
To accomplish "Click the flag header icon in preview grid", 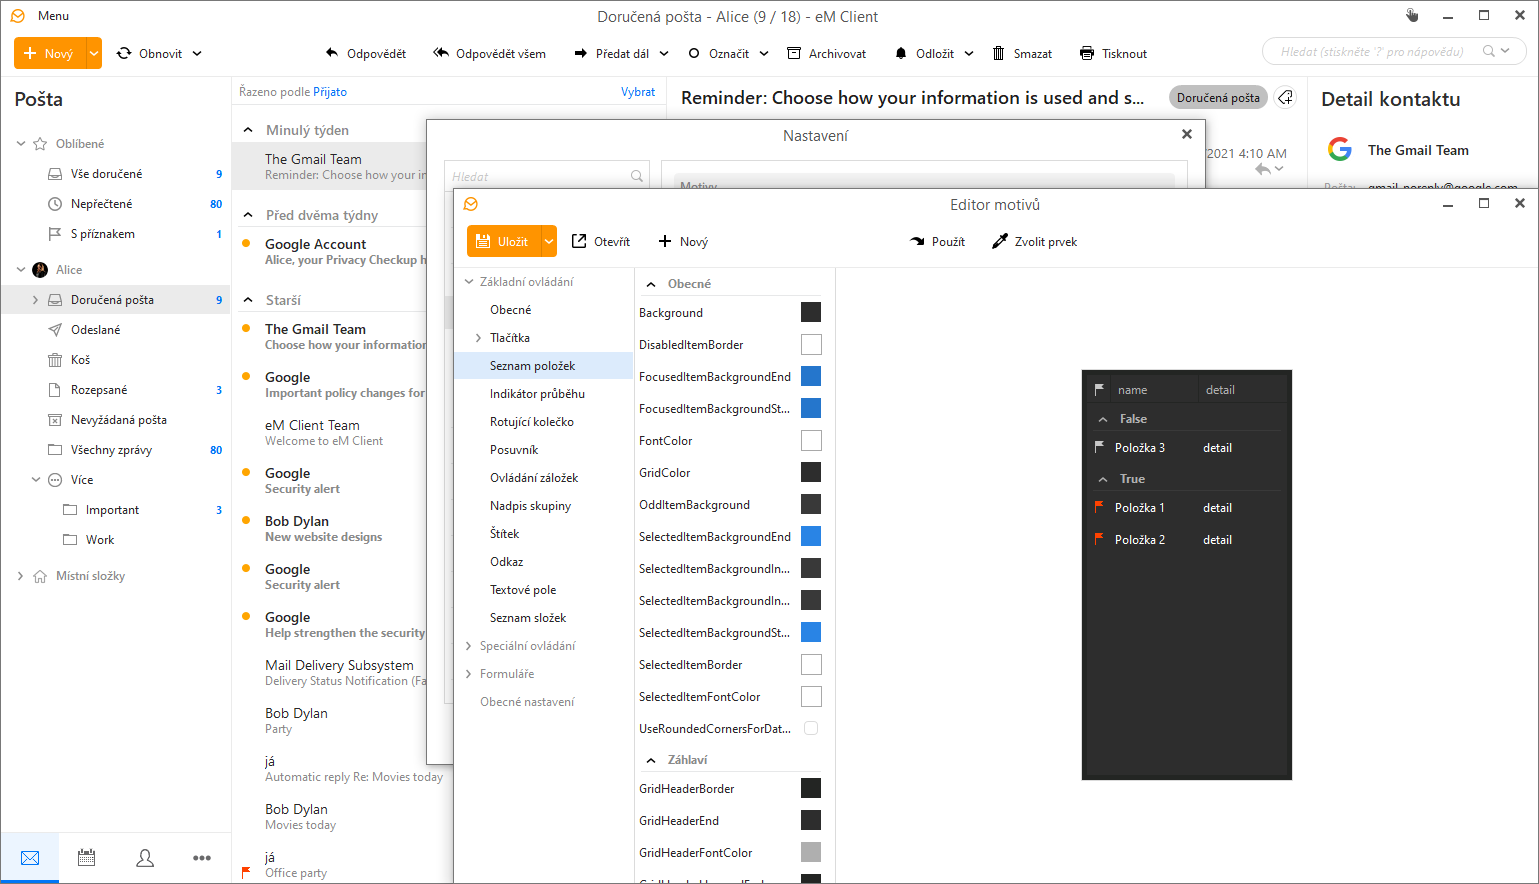I will point(1099,389).
